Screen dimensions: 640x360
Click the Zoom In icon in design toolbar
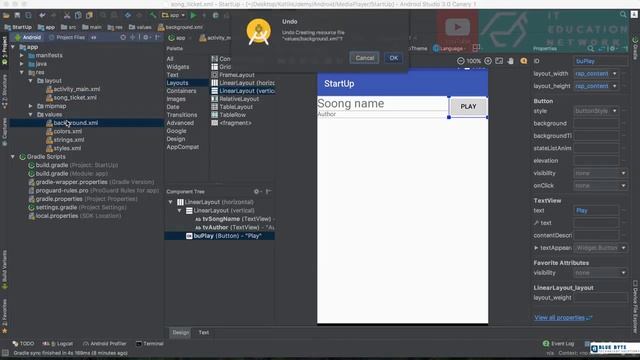[x=488, y=61]
